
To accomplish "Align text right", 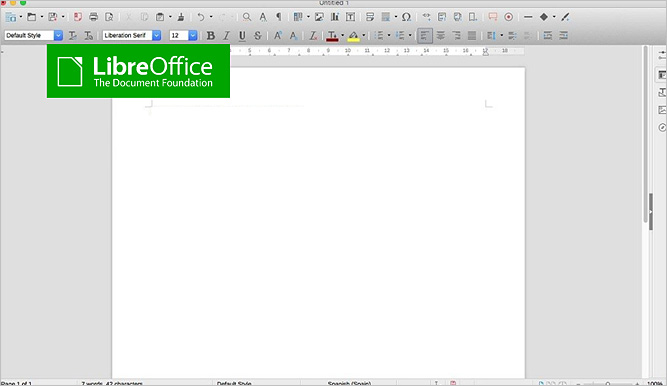I will tap(456, 36).
